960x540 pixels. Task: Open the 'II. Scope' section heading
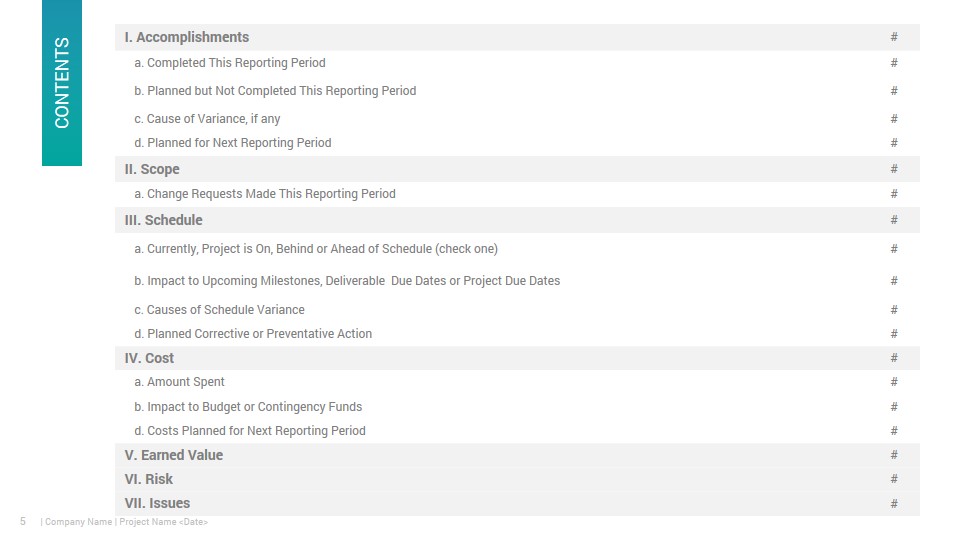click(152, 169)
